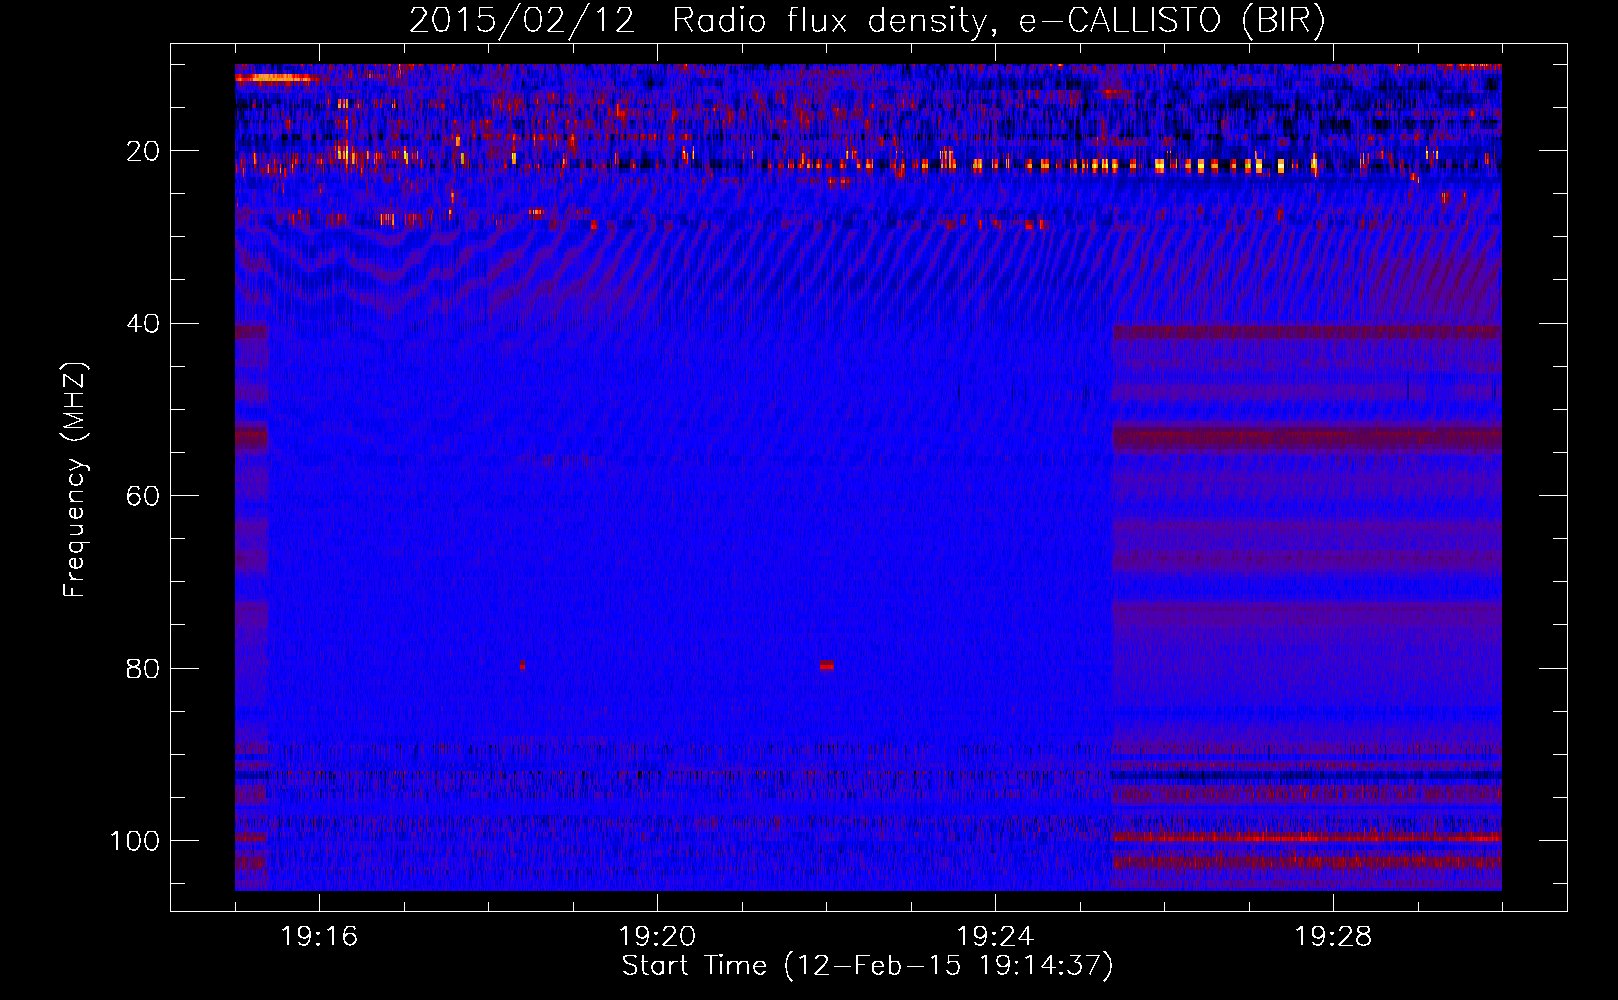The height and width of the screenshot is (1000, 1618).
Task: Click the bright yellow streak in the spectrogram's top-left corner
Action: [x=277, y=78]
